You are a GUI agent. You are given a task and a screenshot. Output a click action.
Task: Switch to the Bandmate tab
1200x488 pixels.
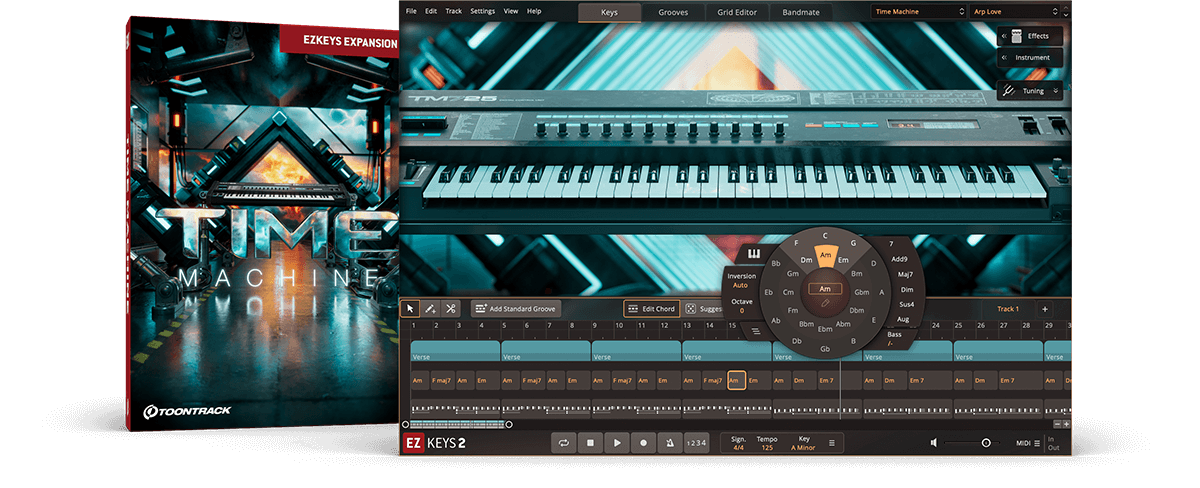tap(801, 13)
